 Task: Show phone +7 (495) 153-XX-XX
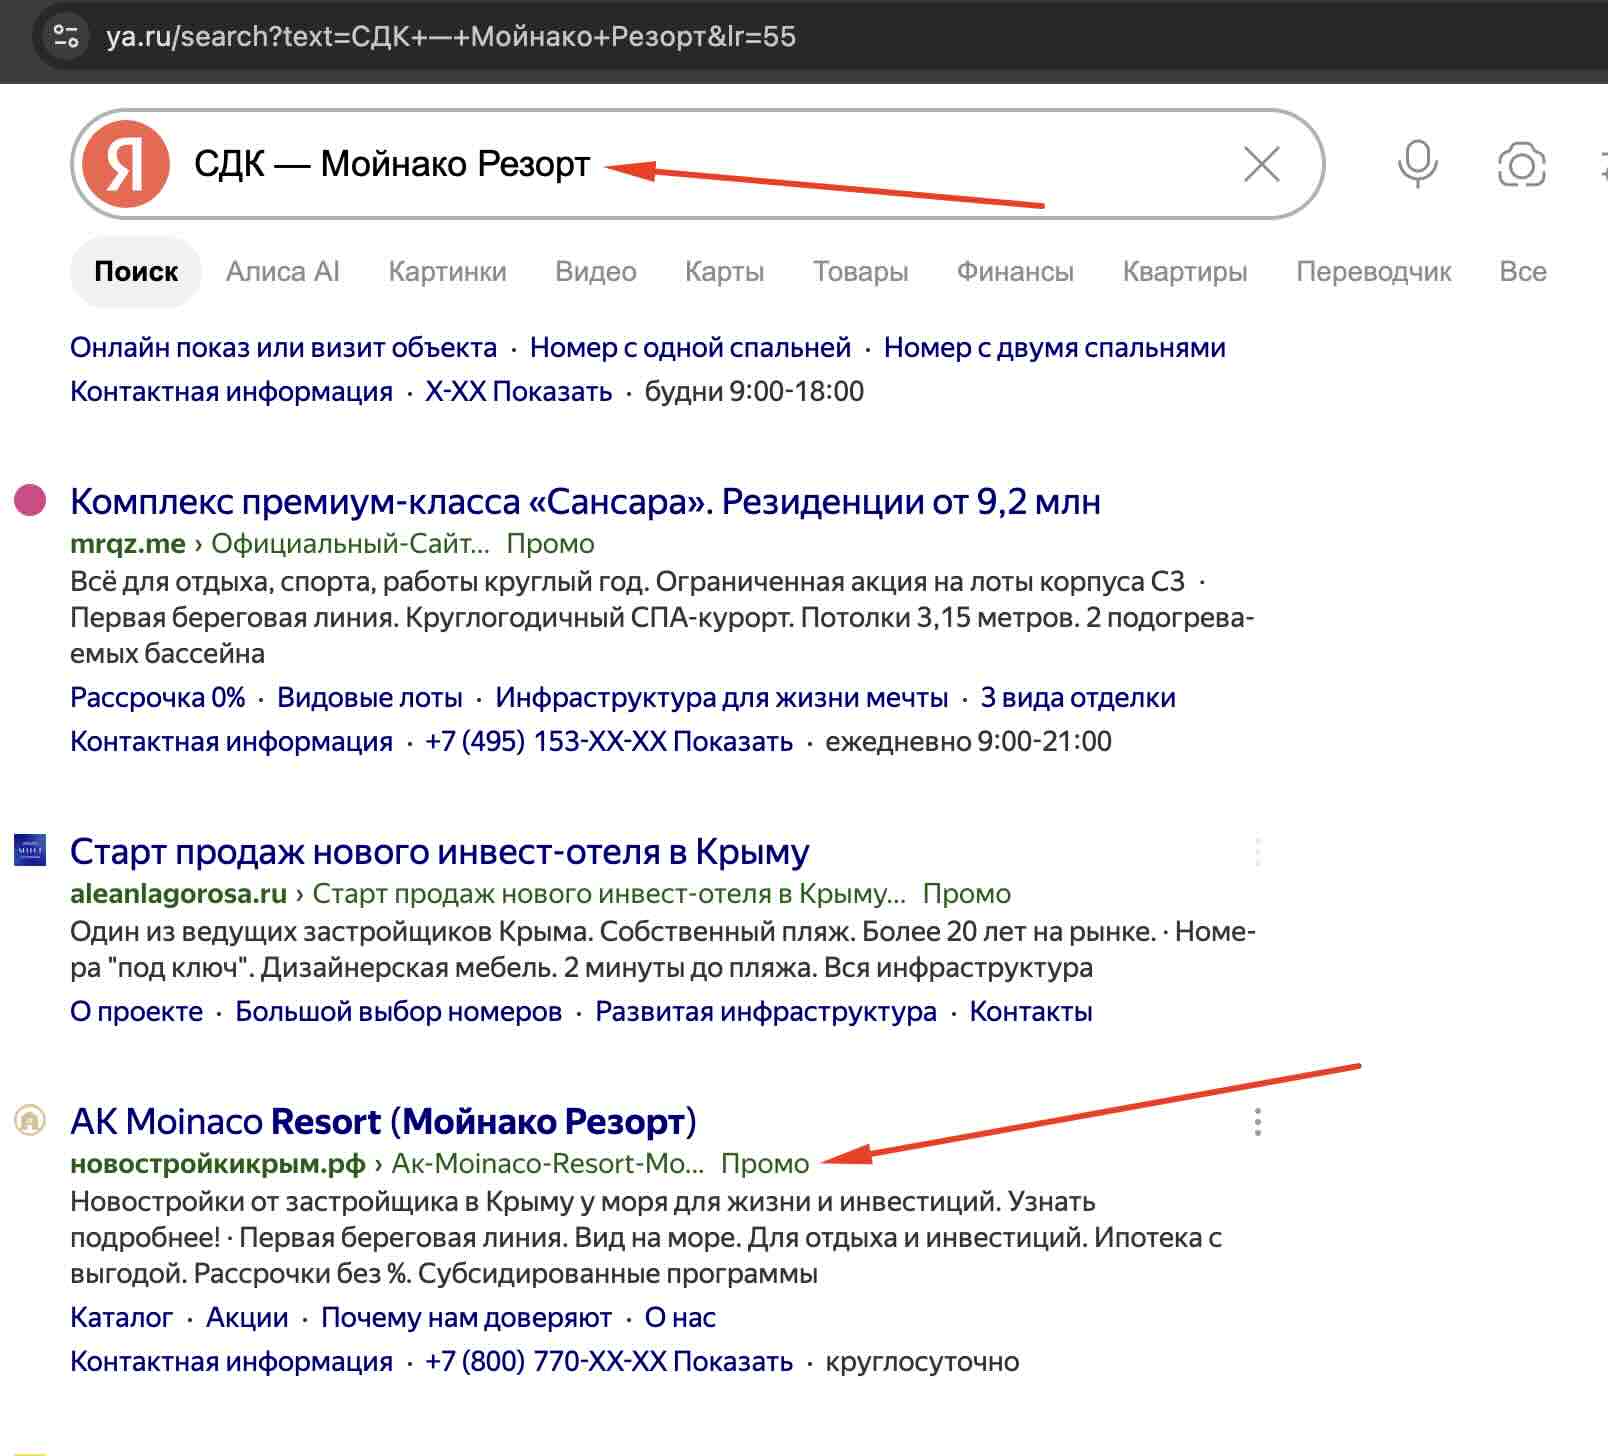609,742
